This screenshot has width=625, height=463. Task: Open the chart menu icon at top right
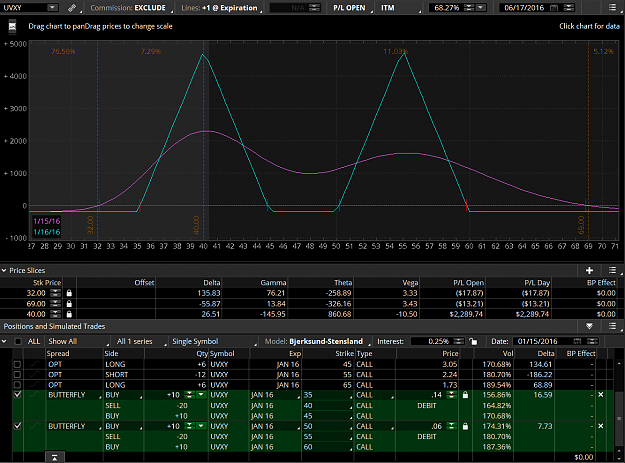point(612,7)
